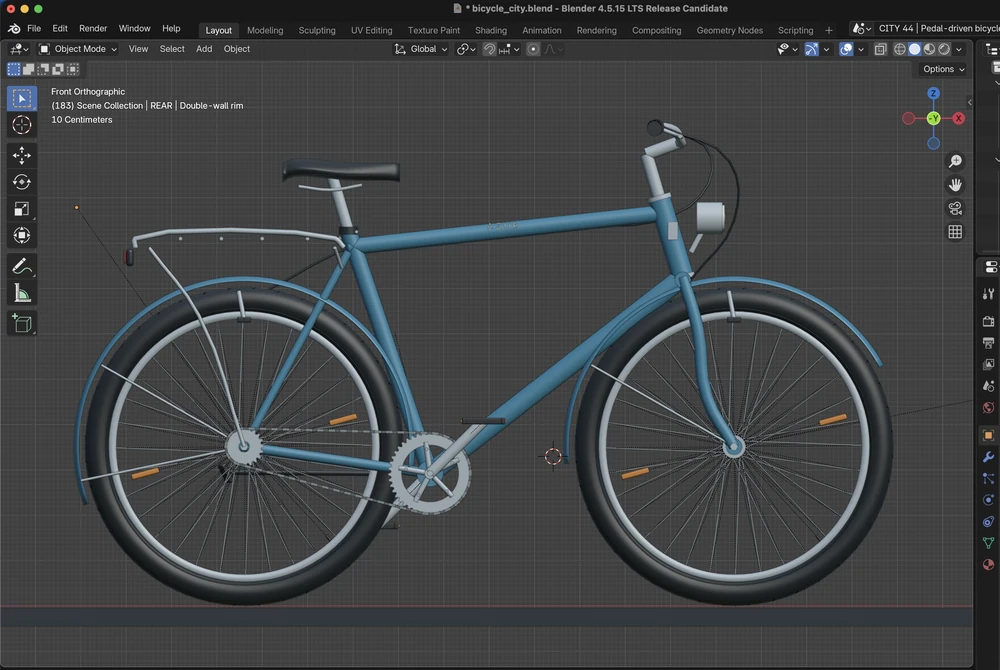Choose the Measure tool
Viewport: 1000px width, 670px height.
[22, 293]
